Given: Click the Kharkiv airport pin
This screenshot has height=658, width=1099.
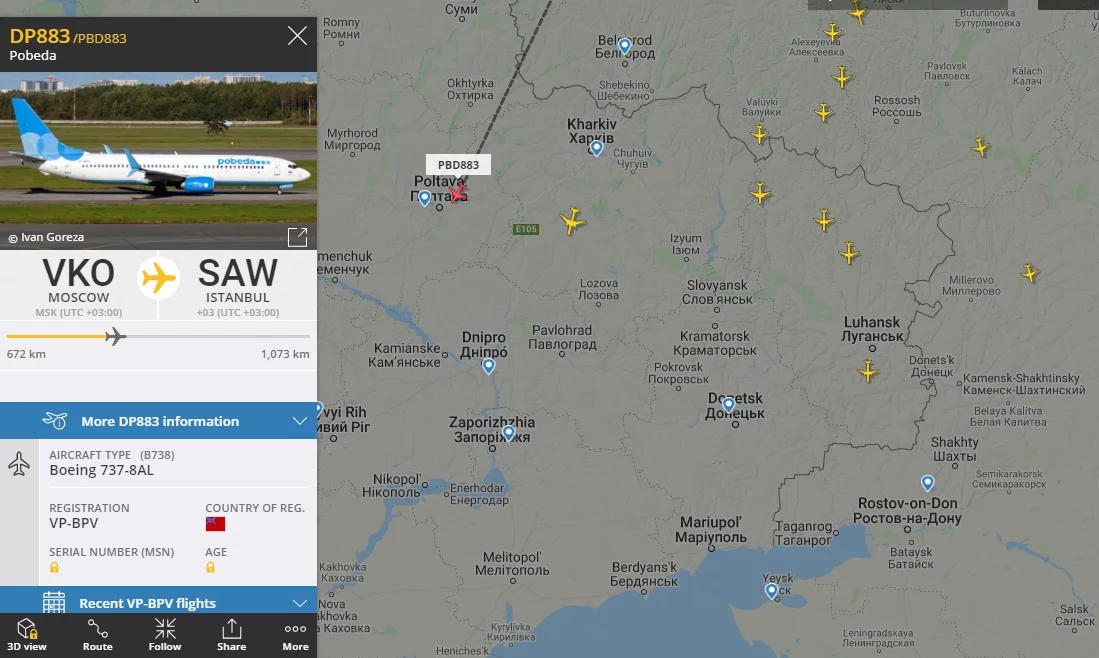Looking at the screenshot, I should (x=596, y=148).
